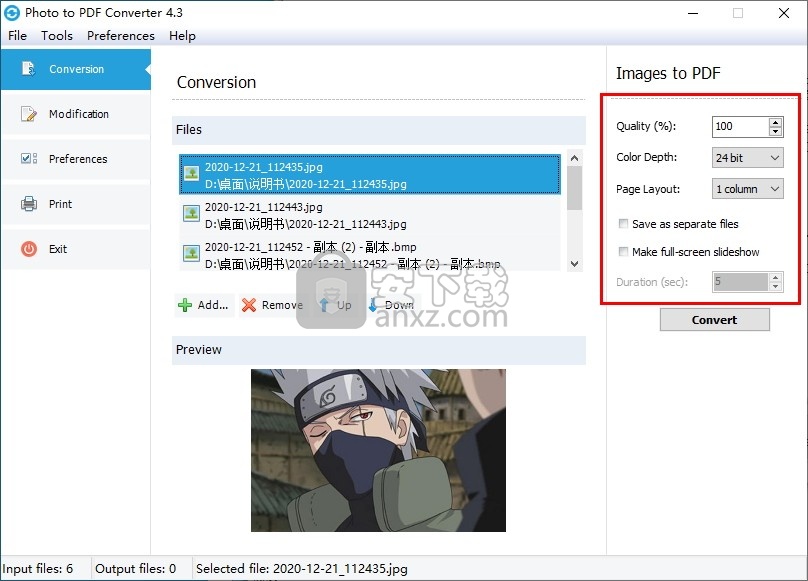Viewport: 808px width, 581px height.
Task: Click the file list scrollbar thumb
Action: (575, 188)
